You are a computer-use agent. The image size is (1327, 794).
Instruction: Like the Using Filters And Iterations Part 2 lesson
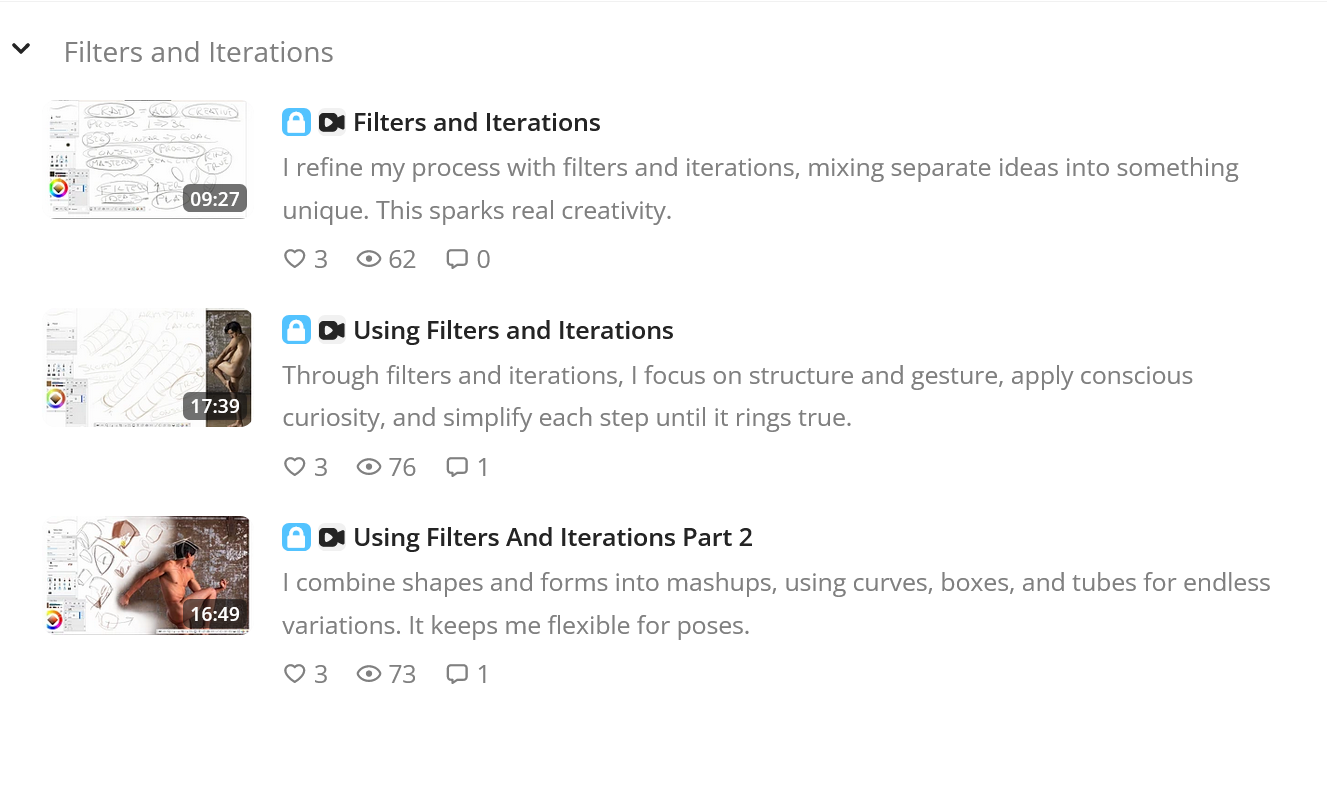[294, 674]
